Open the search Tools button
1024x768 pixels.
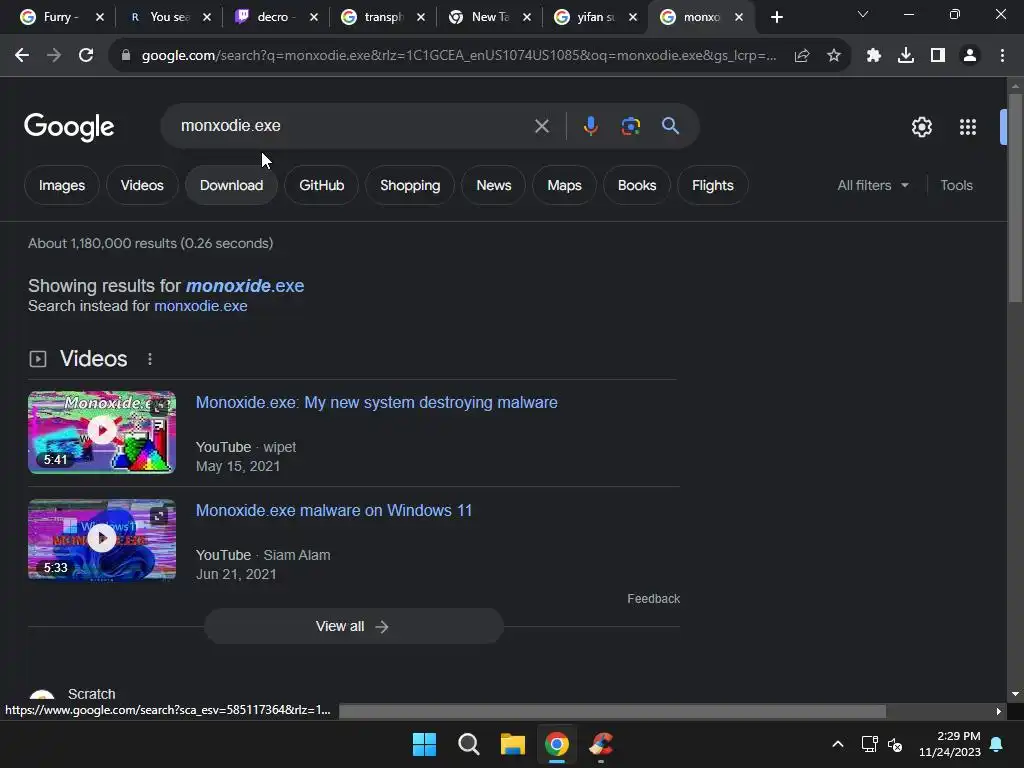956,185
